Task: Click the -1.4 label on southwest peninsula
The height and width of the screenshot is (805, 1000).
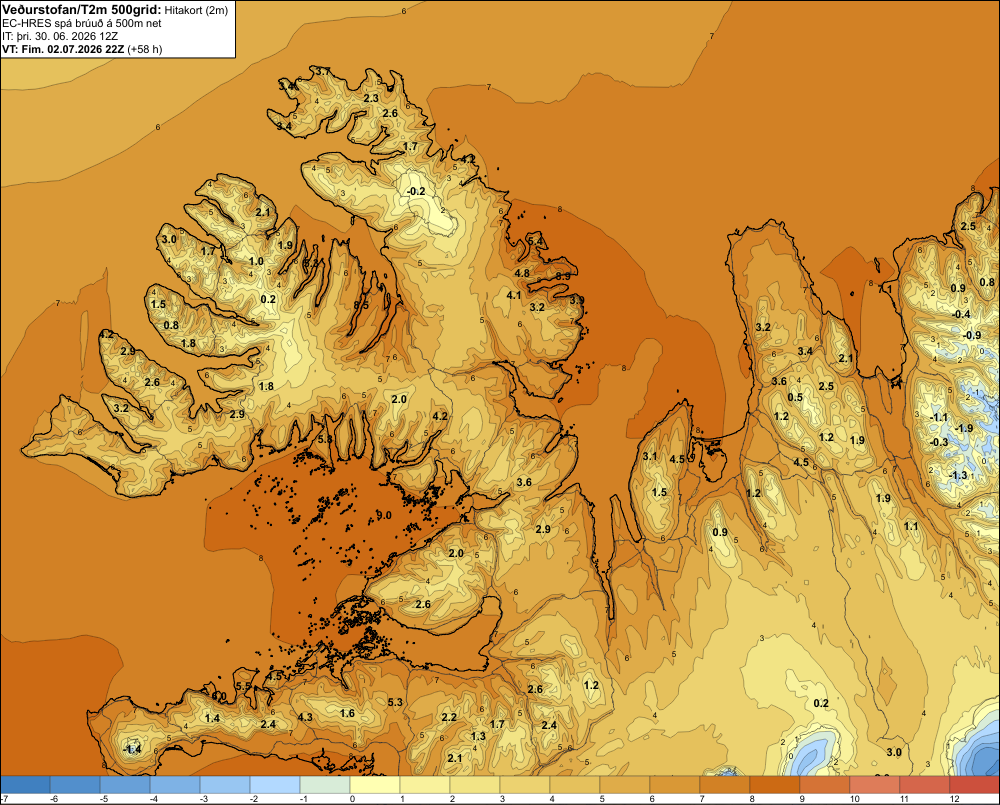Action: tap(132, 749)
